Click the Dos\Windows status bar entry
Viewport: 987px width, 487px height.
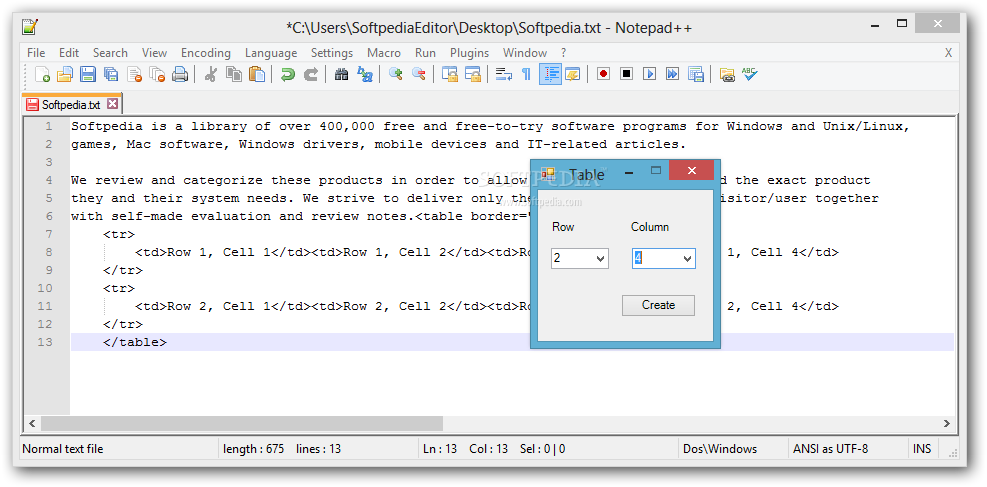point(720,449)
